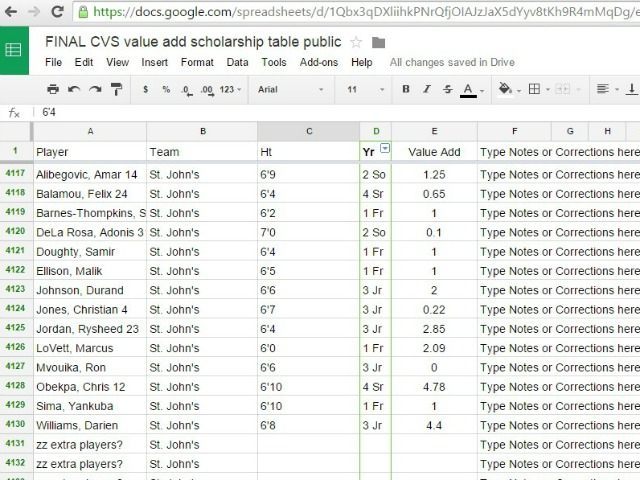The height and width of the screenshot is (480, 640).
Task: Open the View menu
Action: [118, 62]
